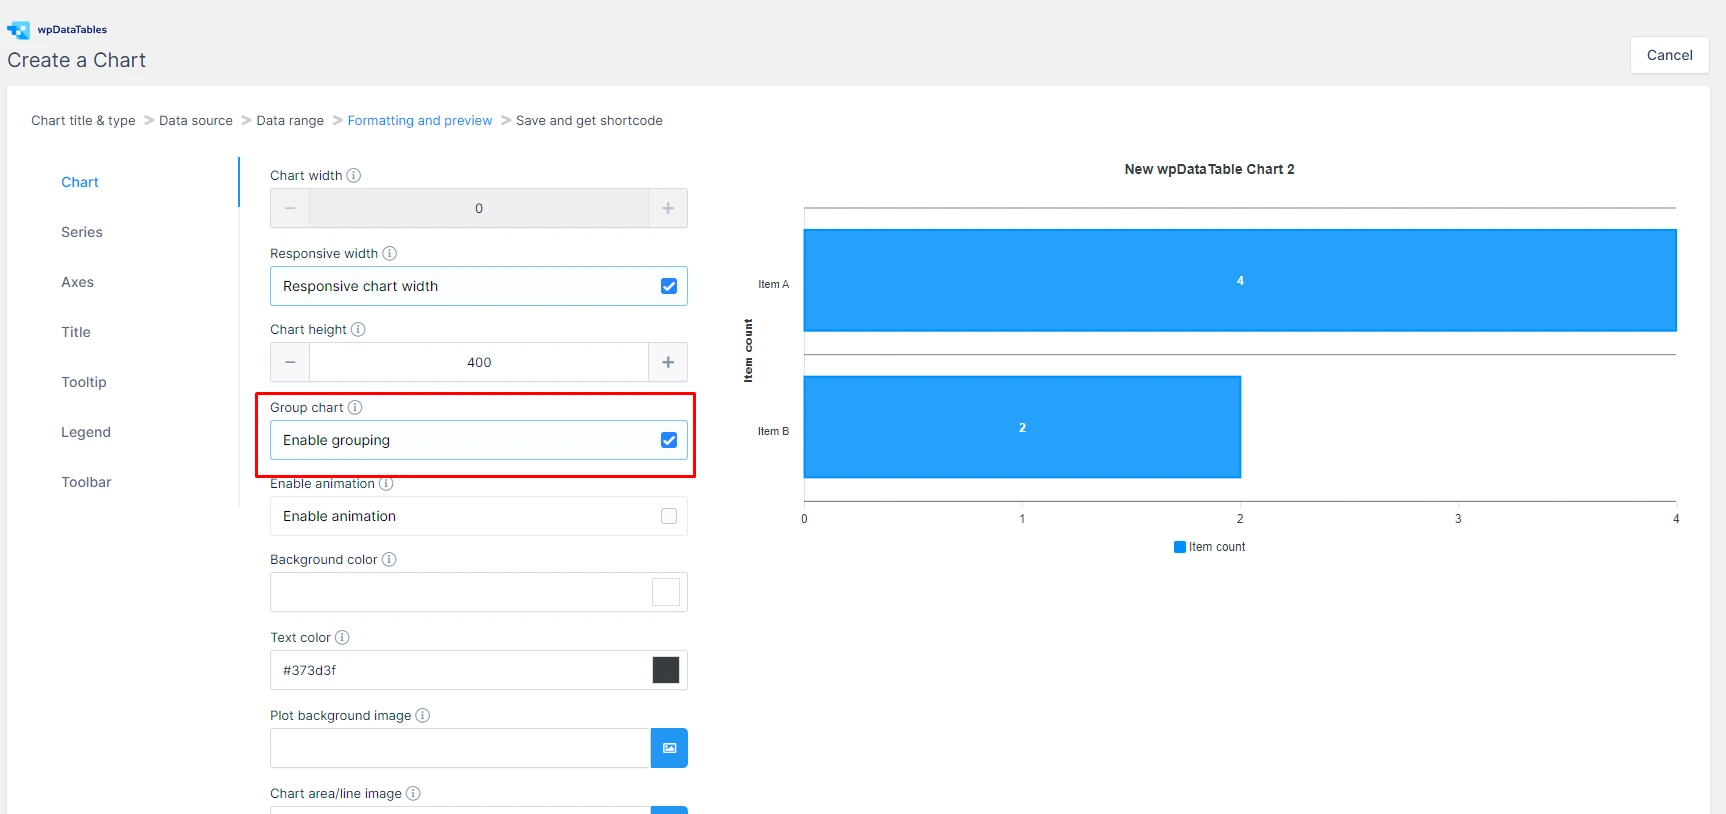Decrease chart width with minus button
This screenshot has width=1726, height=814.
pos(290,208)
